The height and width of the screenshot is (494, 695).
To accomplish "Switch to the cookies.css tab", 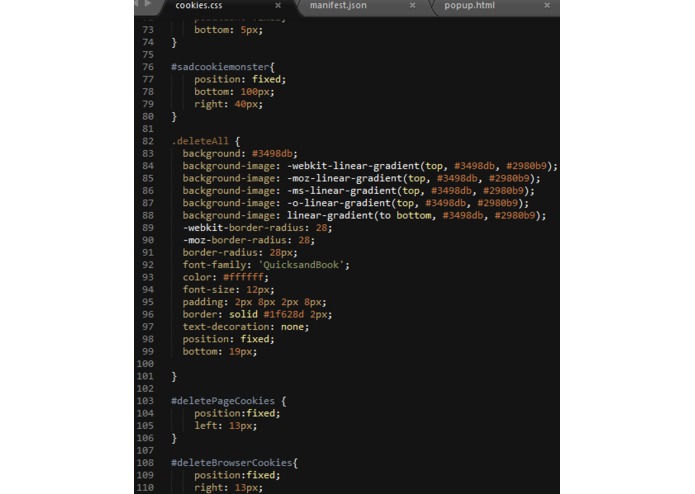I will pos(199,5).
